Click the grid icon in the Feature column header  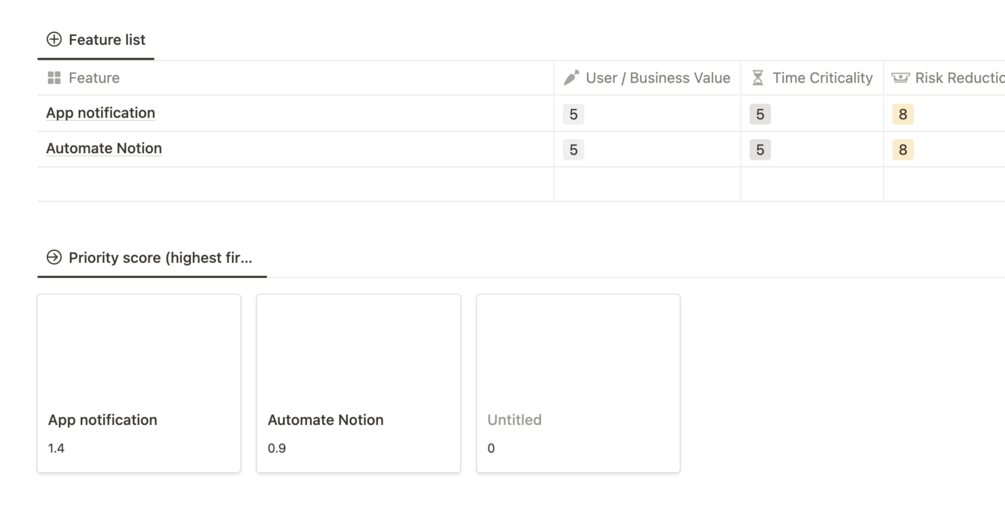pyautogui.click(x=54, y=78)
